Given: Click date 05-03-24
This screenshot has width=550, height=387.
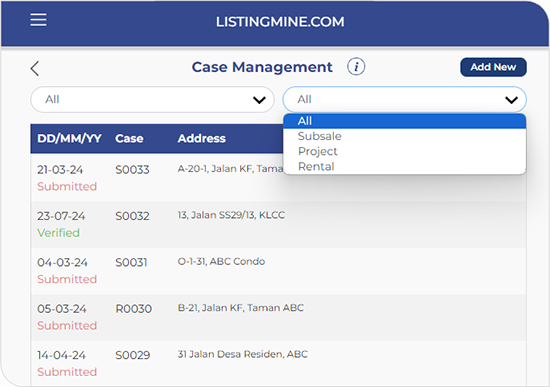Looking at the screenshot, I should point(62,309).
